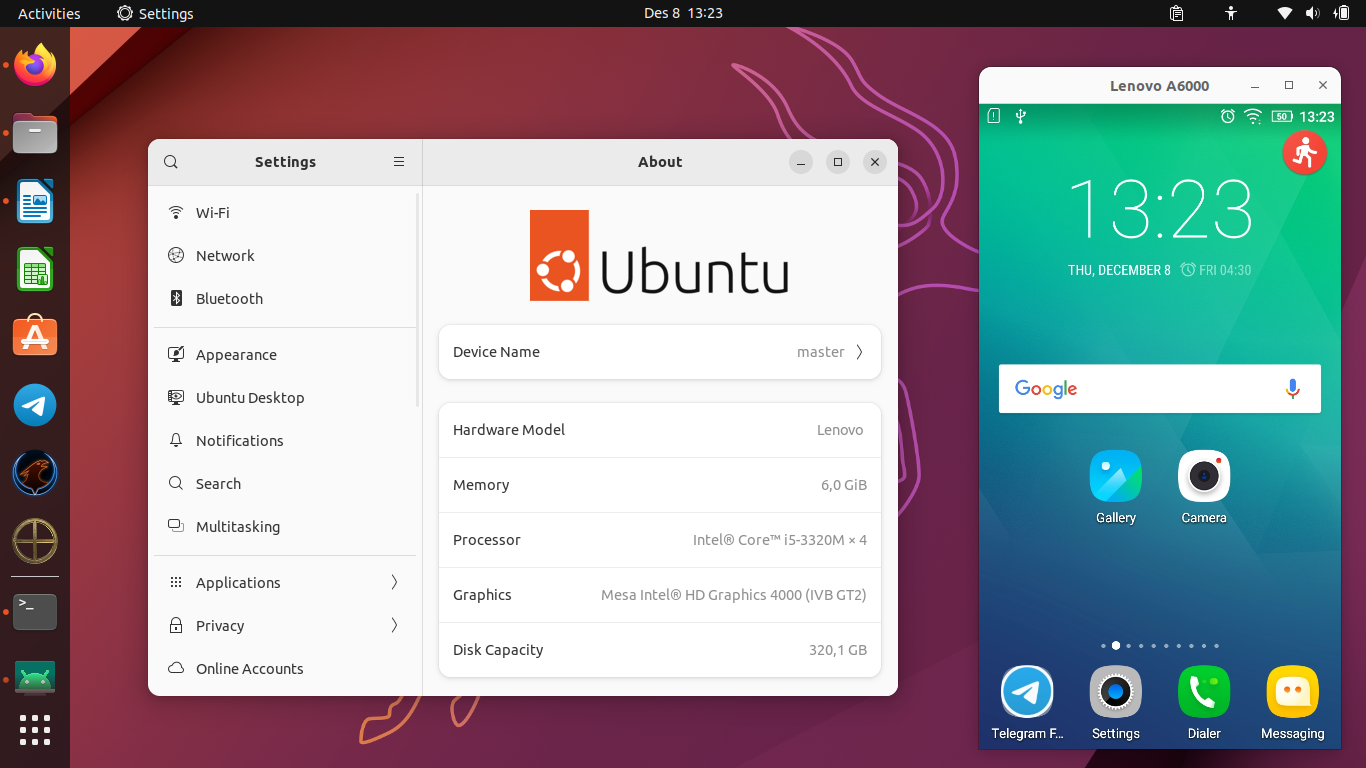Open the Files manager in dock

pyautogui.click(x=35, y=133)
